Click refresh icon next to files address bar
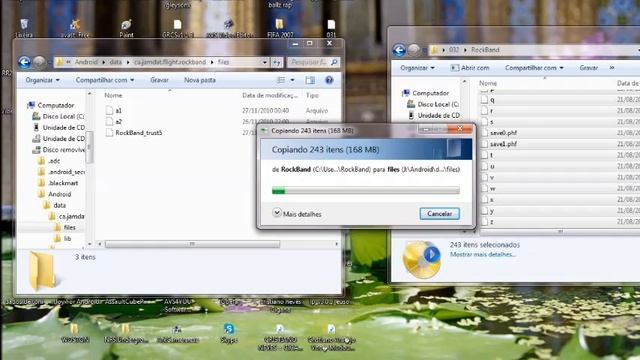 (x=277, y=62)
